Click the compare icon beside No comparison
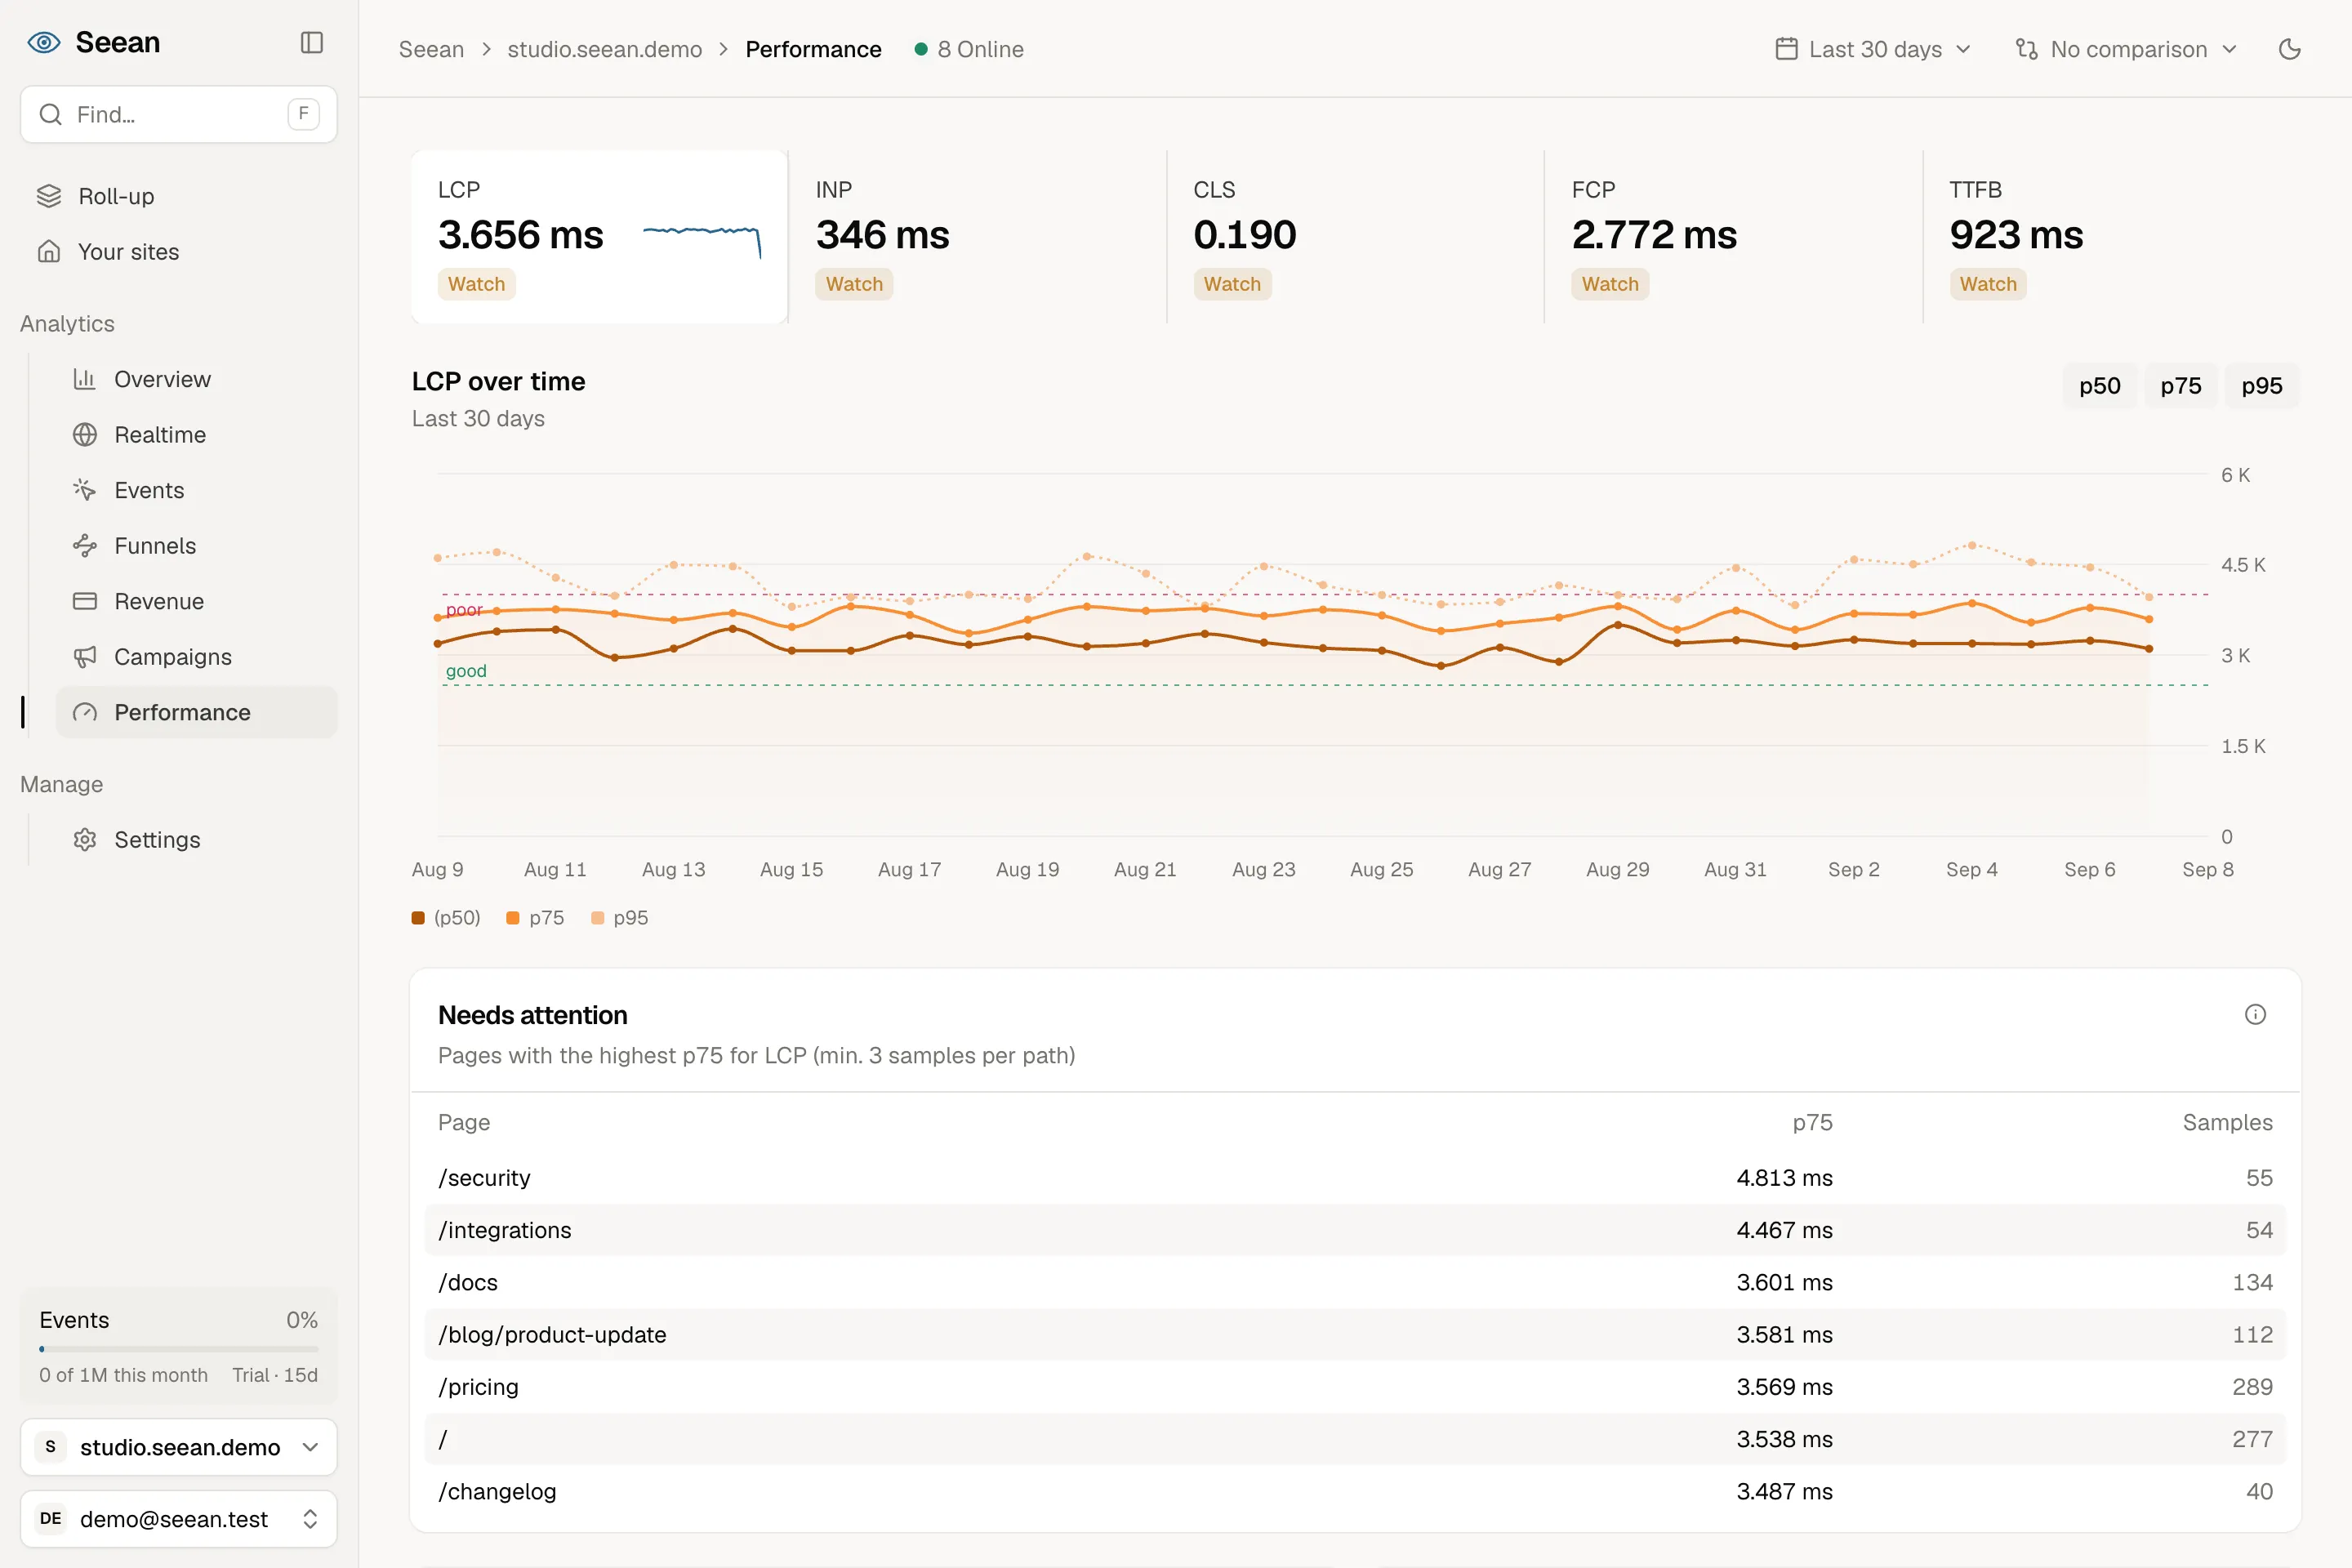2352x1568 pixels. coord(2026,49)
